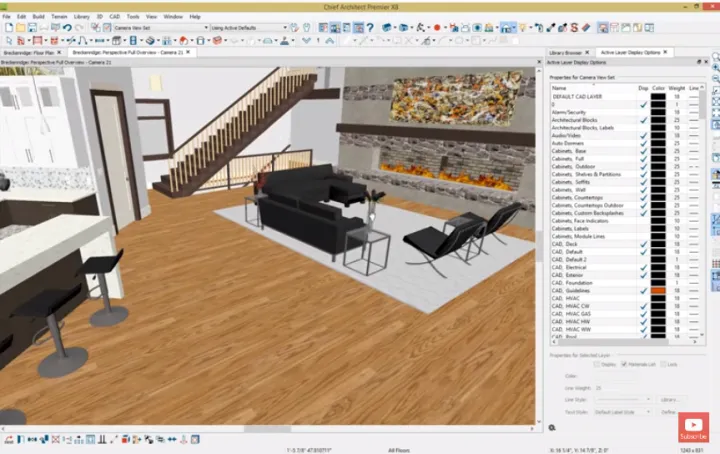720x454 pixels.
Task: Toggle display check for Cabinets, Base layer
Action: [643, 150]
